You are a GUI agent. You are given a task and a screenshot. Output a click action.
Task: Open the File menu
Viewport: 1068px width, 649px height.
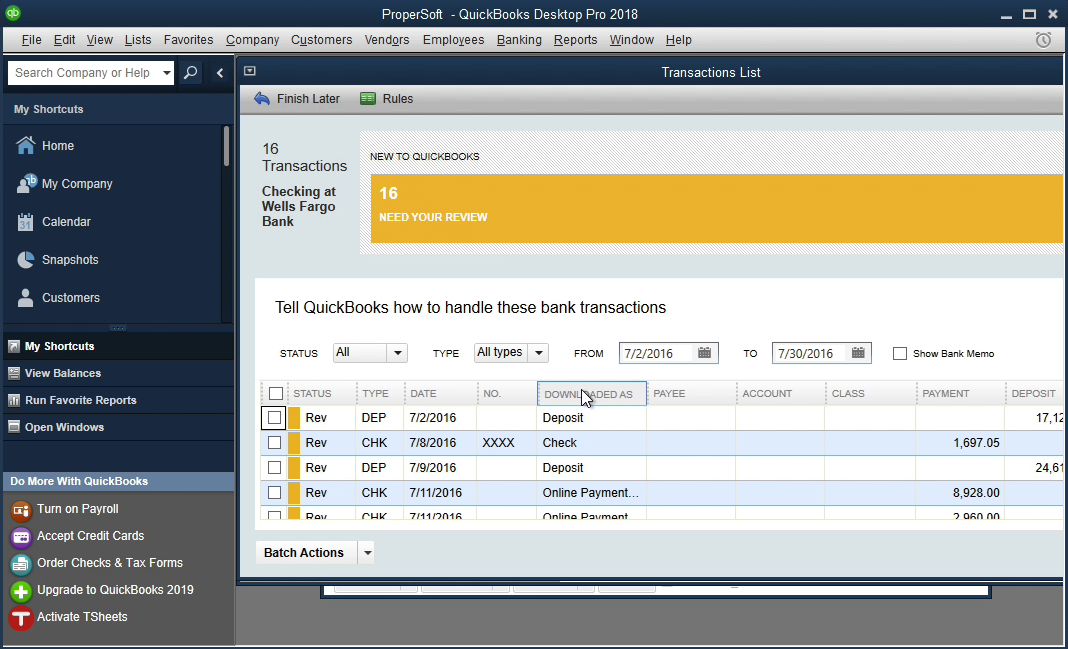point(31,40)
